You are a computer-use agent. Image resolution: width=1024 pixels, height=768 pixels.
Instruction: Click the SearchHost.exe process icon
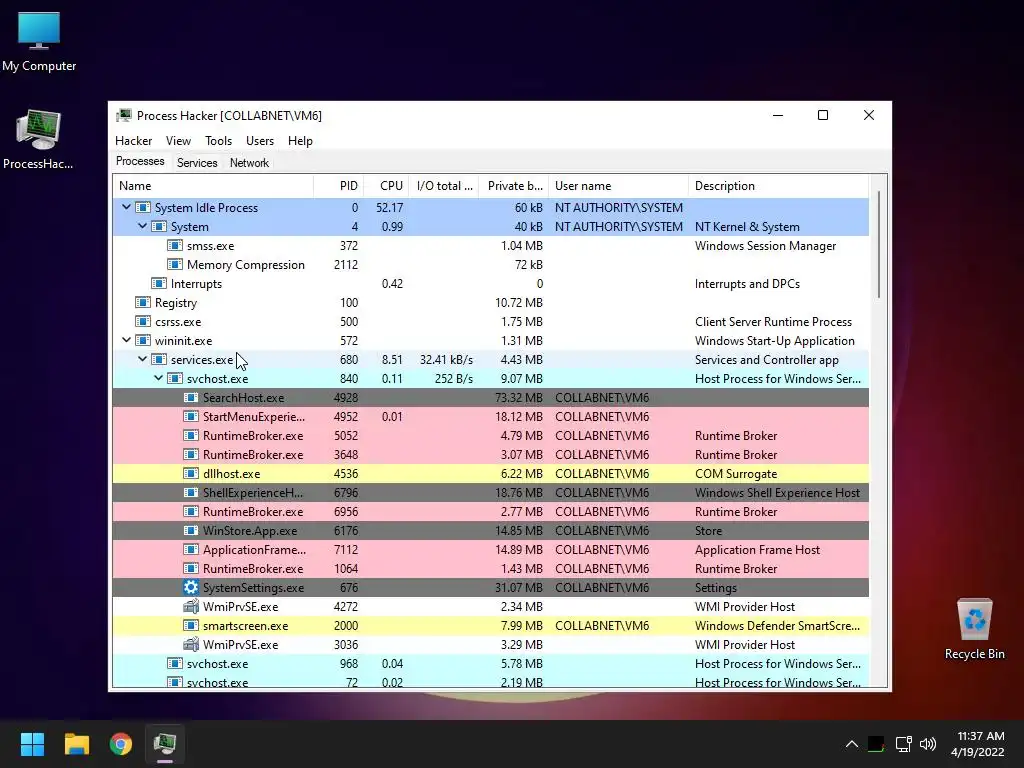tap(191, 398)
